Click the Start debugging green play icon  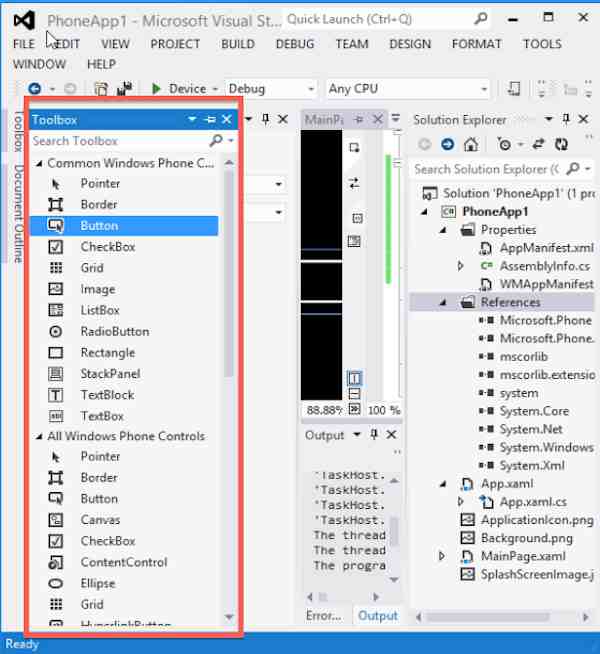pos(156,88)
